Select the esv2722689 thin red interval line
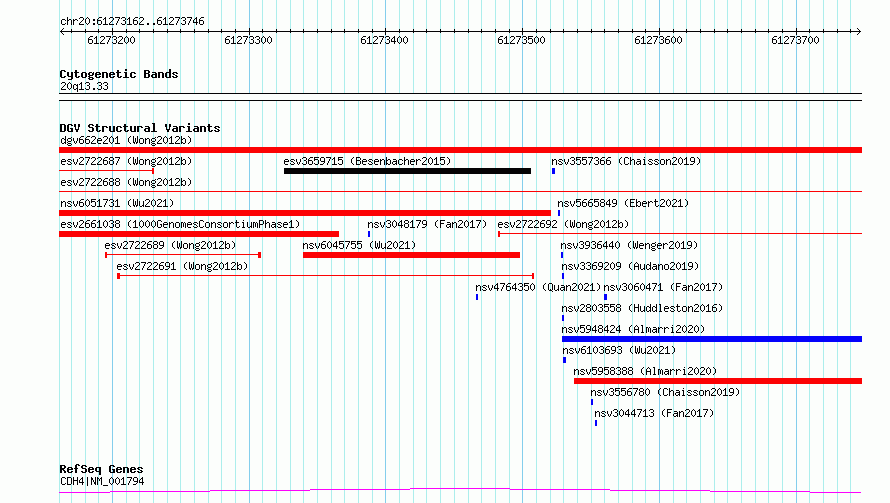Image resolution: width=890 pixels, height=503 pixels. point(183,255)
